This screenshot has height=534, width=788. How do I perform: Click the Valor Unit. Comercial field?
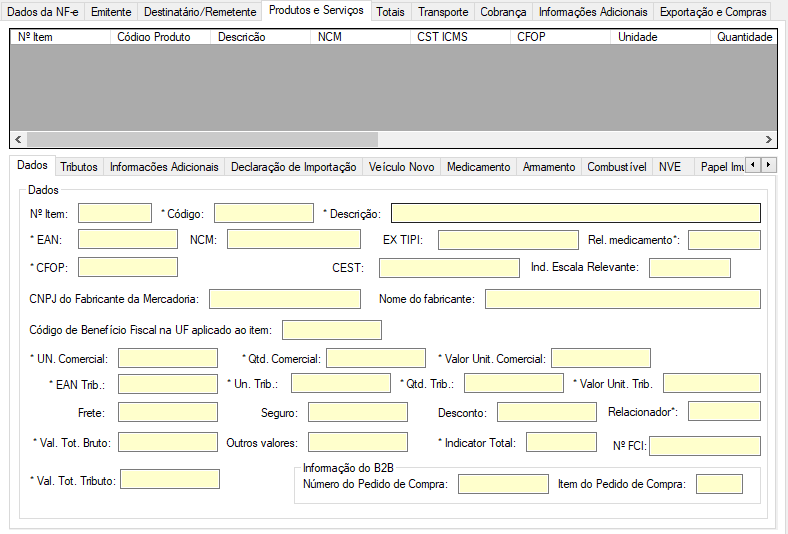601,358
